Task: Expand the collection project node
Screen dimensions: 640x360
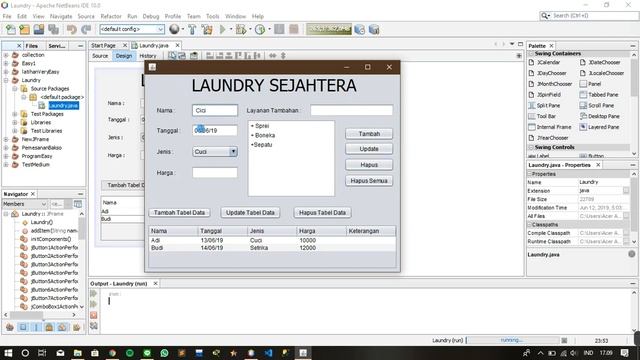Action: 6,55
